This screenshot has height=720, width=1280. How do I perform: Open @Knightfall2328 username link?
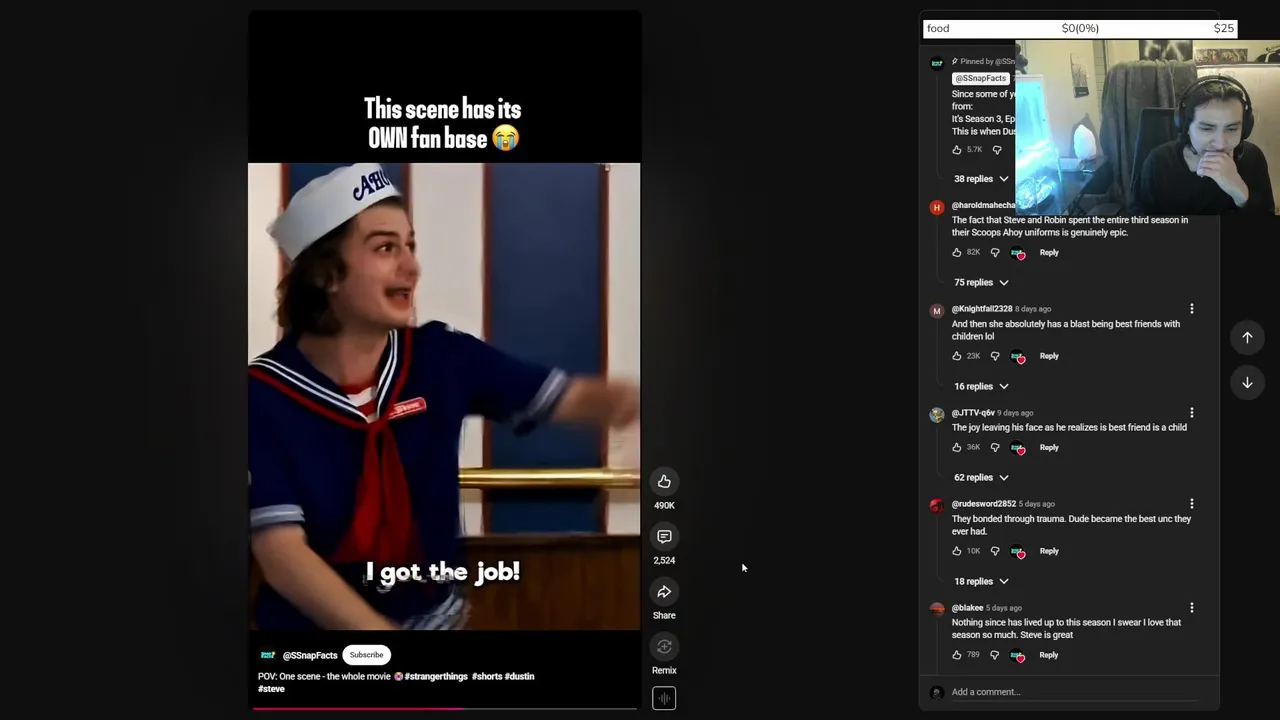coord(982,309)
